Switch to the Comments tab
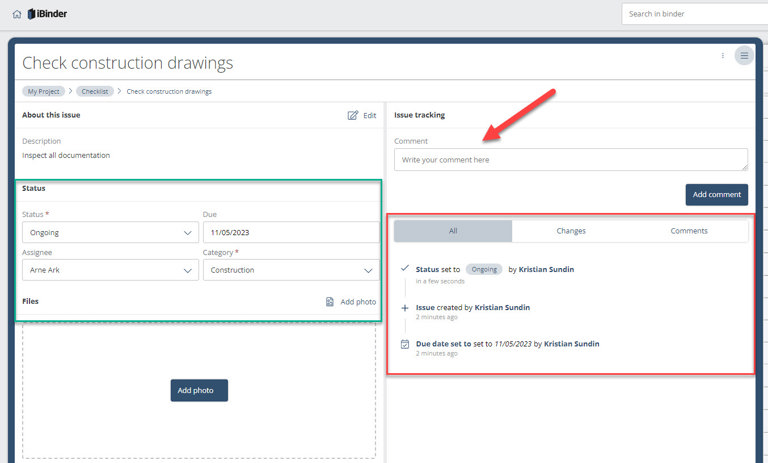 689,231
